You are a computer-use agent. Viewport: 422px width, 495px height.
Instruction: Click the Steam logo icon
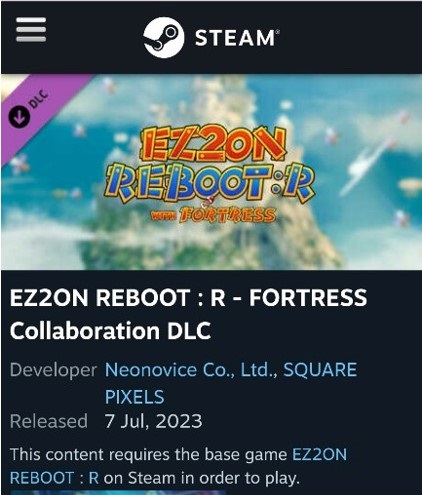pyautogui.click(x=163, y=37)
